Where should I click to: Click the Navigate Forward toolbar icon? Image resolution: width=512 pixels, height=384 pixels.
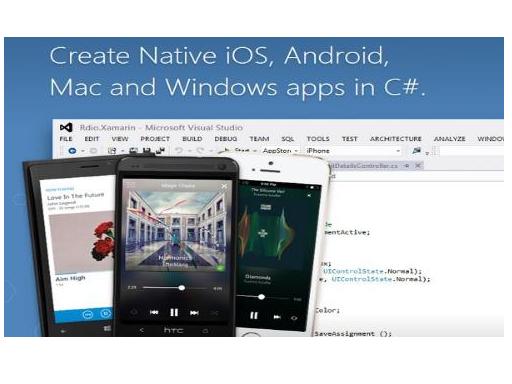tap(94, 151)
